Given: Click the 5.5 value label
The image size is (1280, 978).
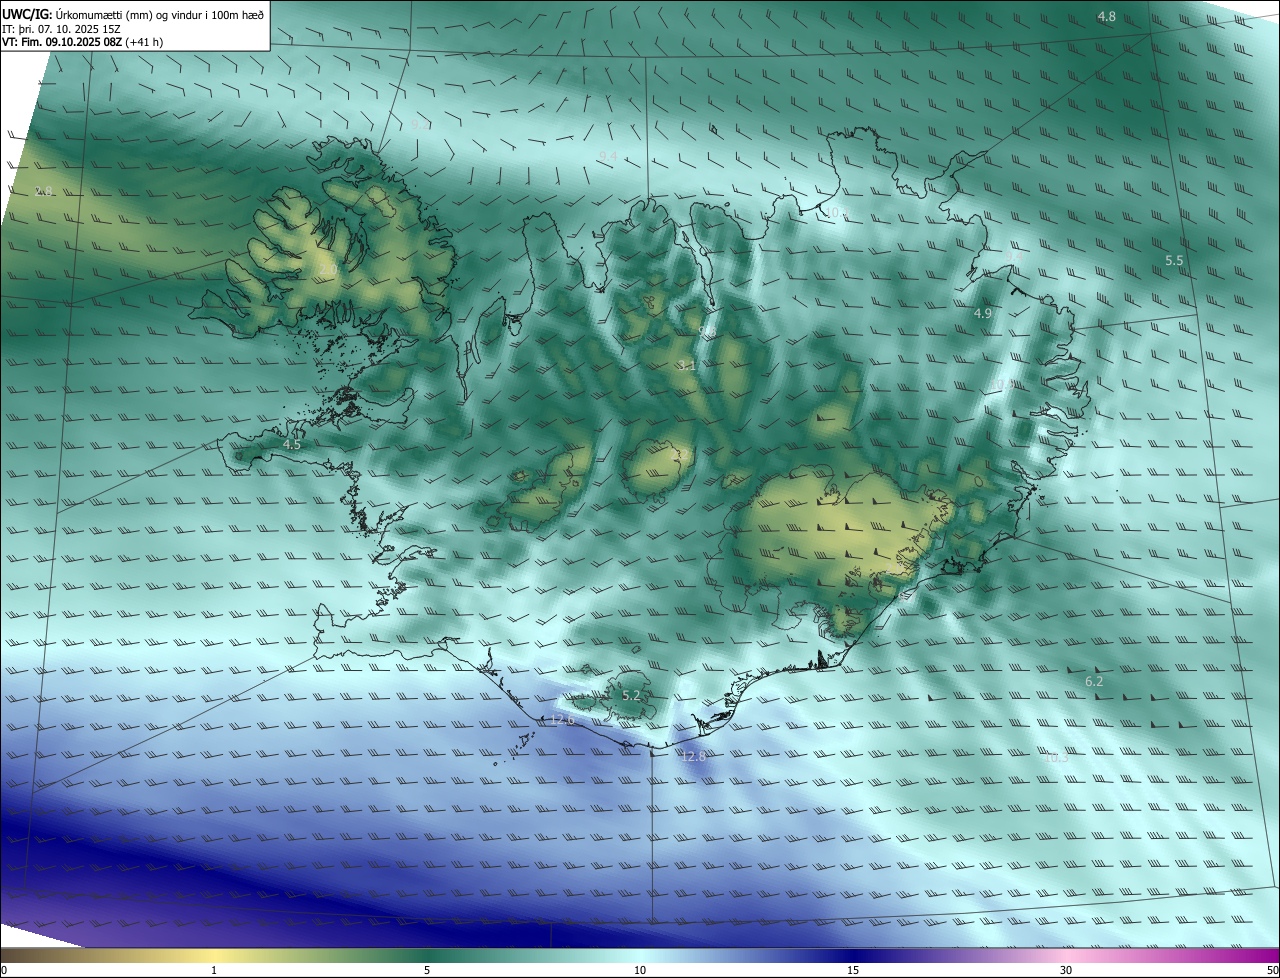Looking at the screenshot, I should 1174,261.
